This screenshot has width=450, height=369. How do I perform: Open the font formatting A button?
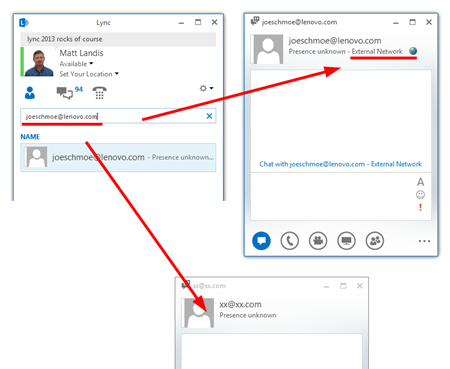(420, 182)
